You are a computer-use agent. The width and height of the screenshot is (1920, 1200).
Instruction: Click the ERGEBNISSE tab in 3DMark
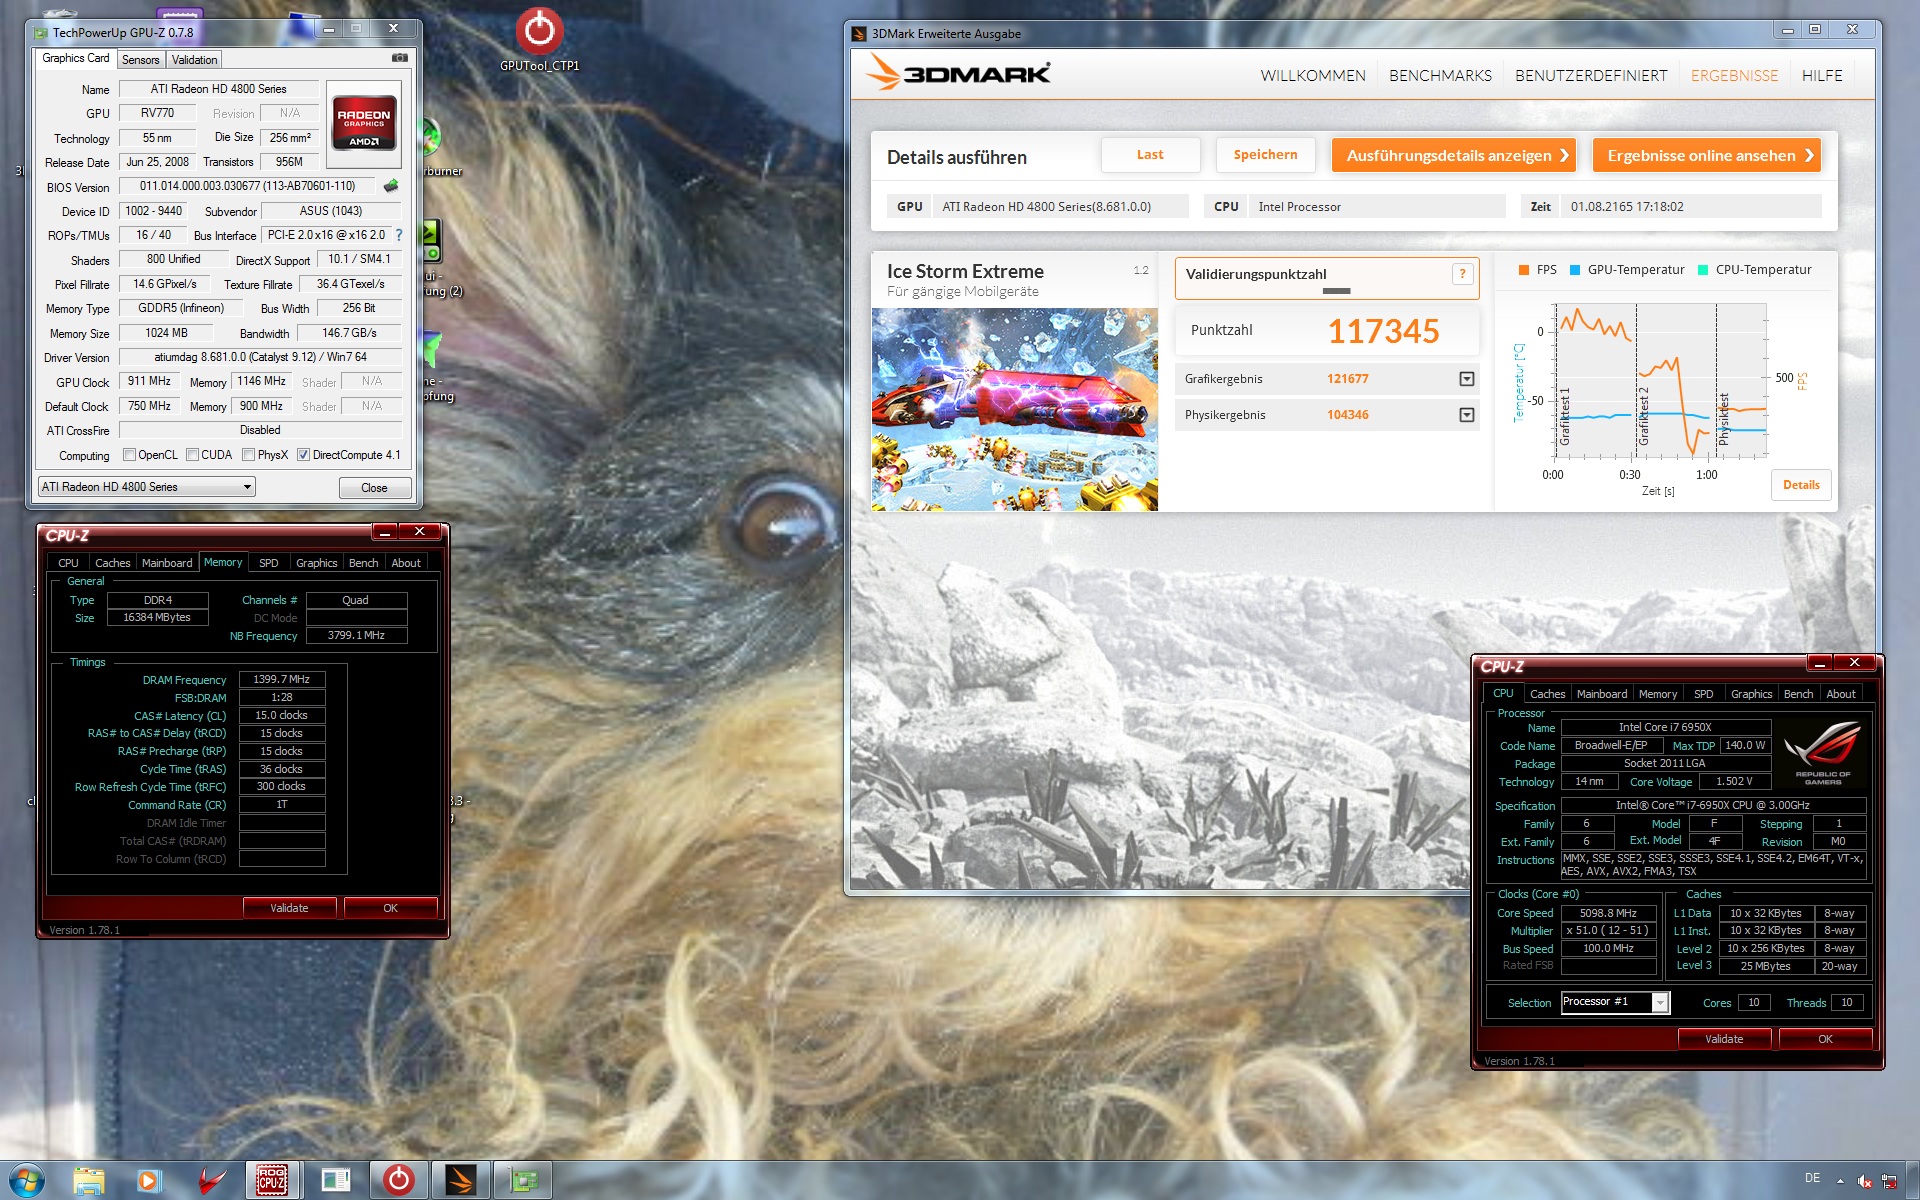click(x=1734, y=75)
